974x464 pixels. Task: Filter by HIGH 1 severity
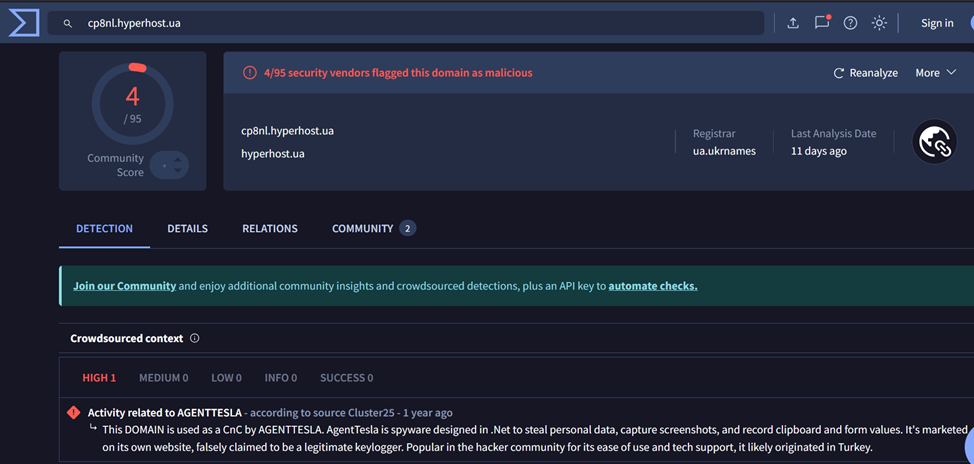tap(99, 378)
